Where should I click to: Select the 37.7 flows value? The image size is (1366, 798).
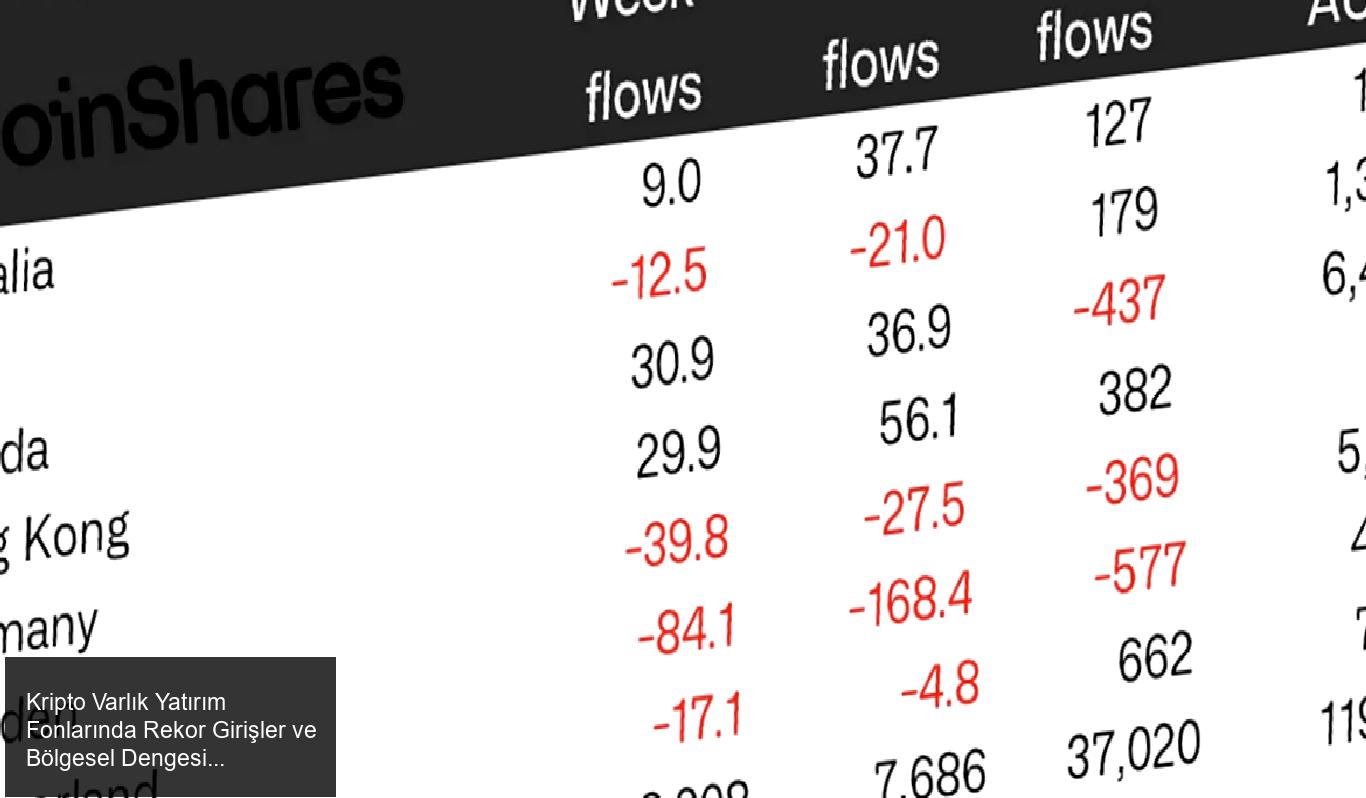[897, 154]
